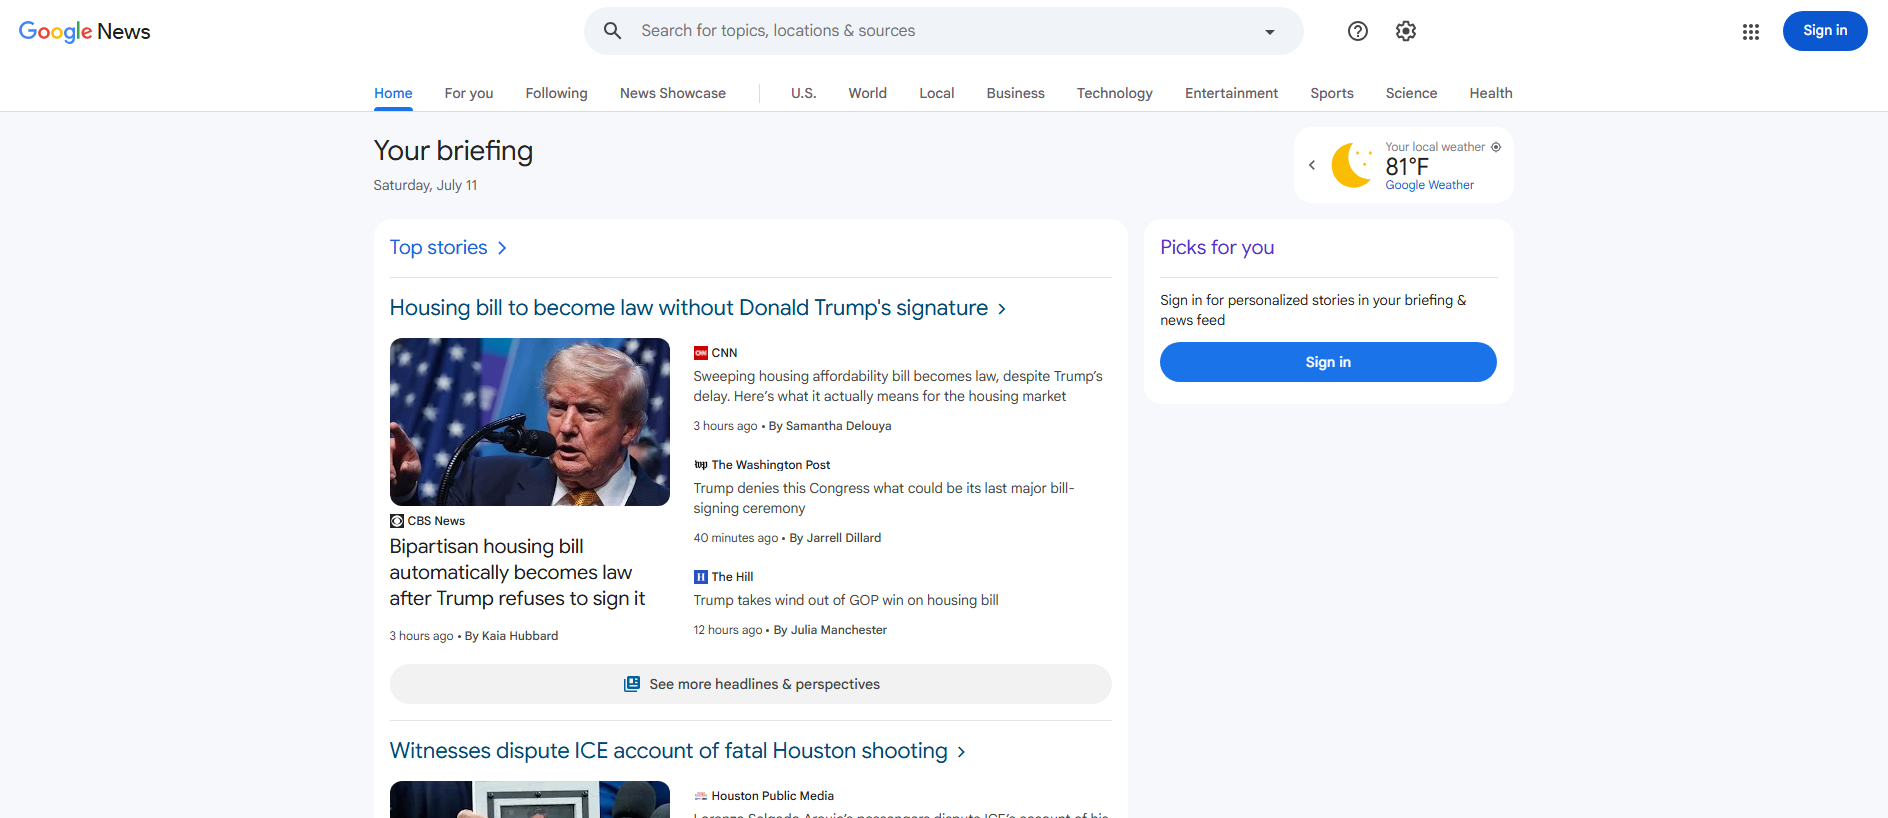
Task: Click the 'By Jarrell Dillard' byline
Action: click(835, 538)
